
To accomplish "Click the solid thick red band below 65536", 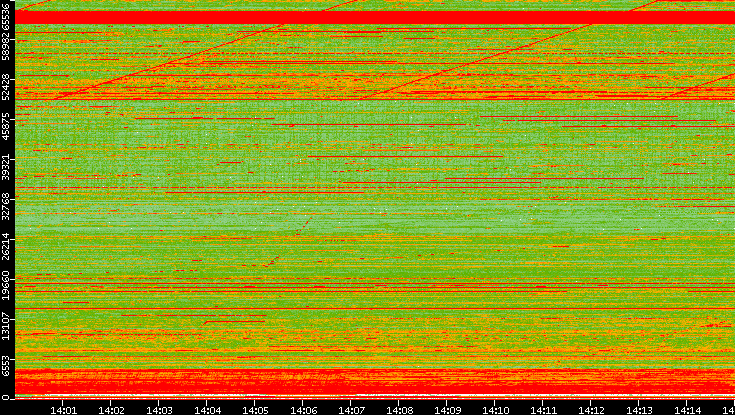I will click(375, 17).
